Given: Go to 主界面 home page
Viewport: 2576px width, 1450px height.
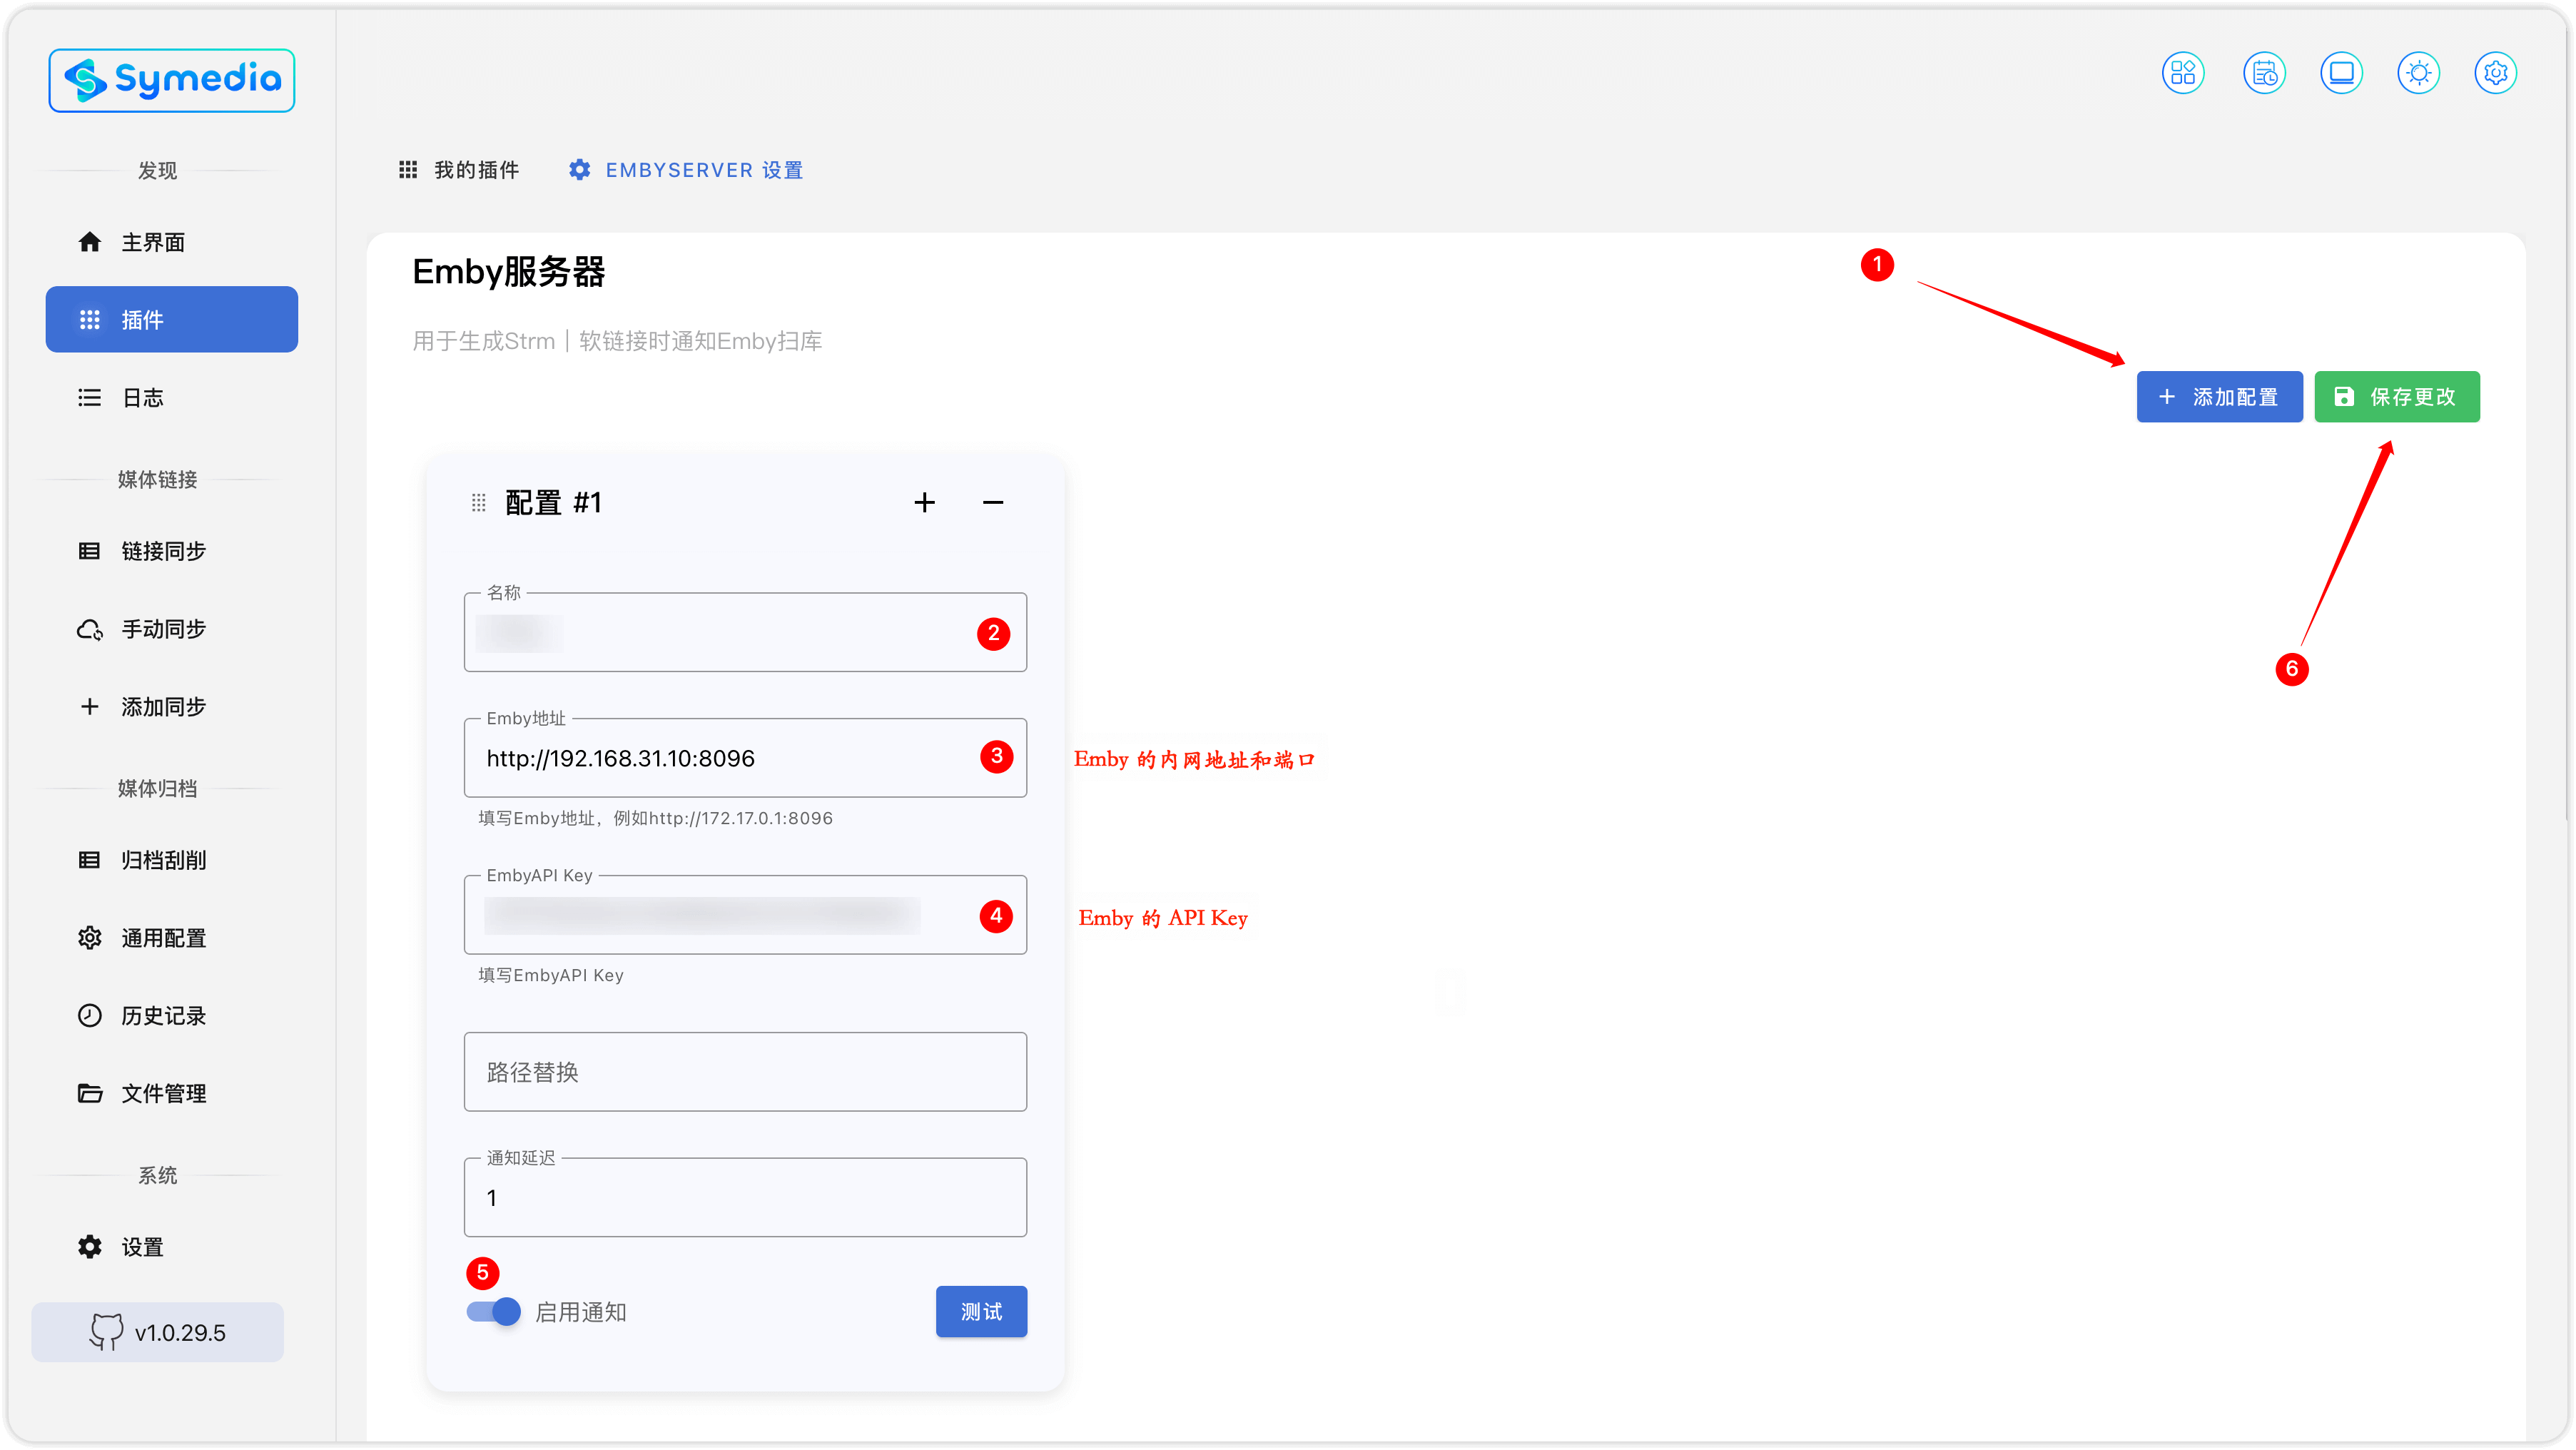Looking at the screenshot, I should coord(172,242).
